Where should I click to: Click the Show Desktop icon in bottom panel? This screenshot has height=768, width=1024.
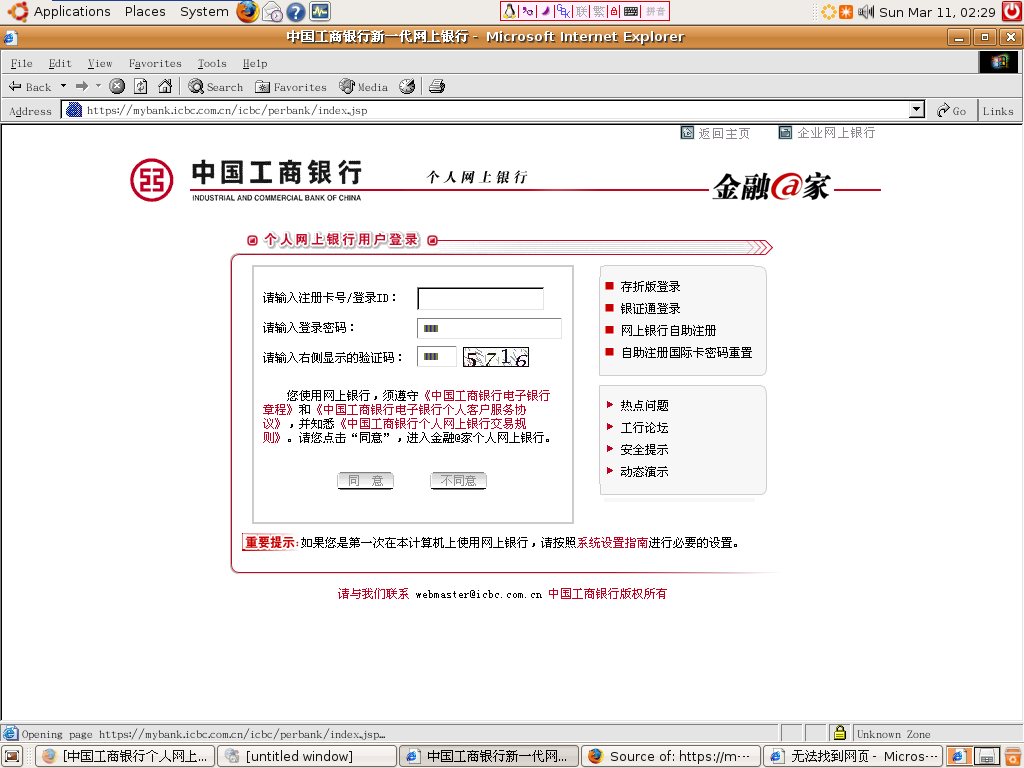tap(12, 756)
